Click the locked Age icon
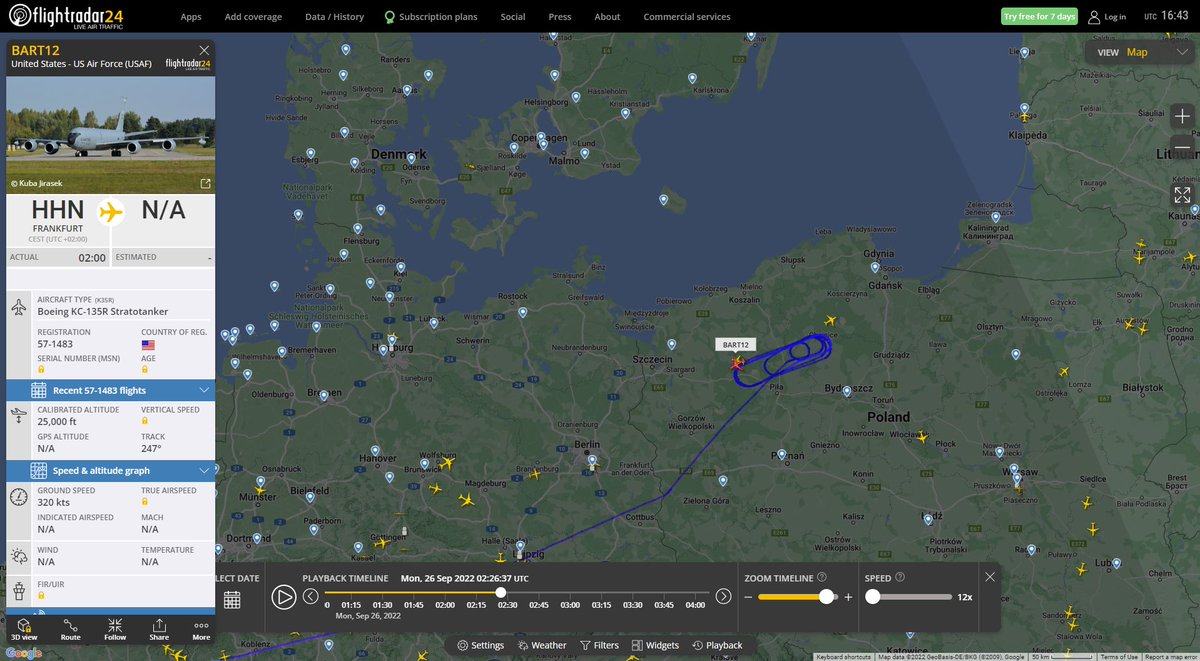Image resolution: width=1200 pixels, height=661 pixels. coord(146,369)
